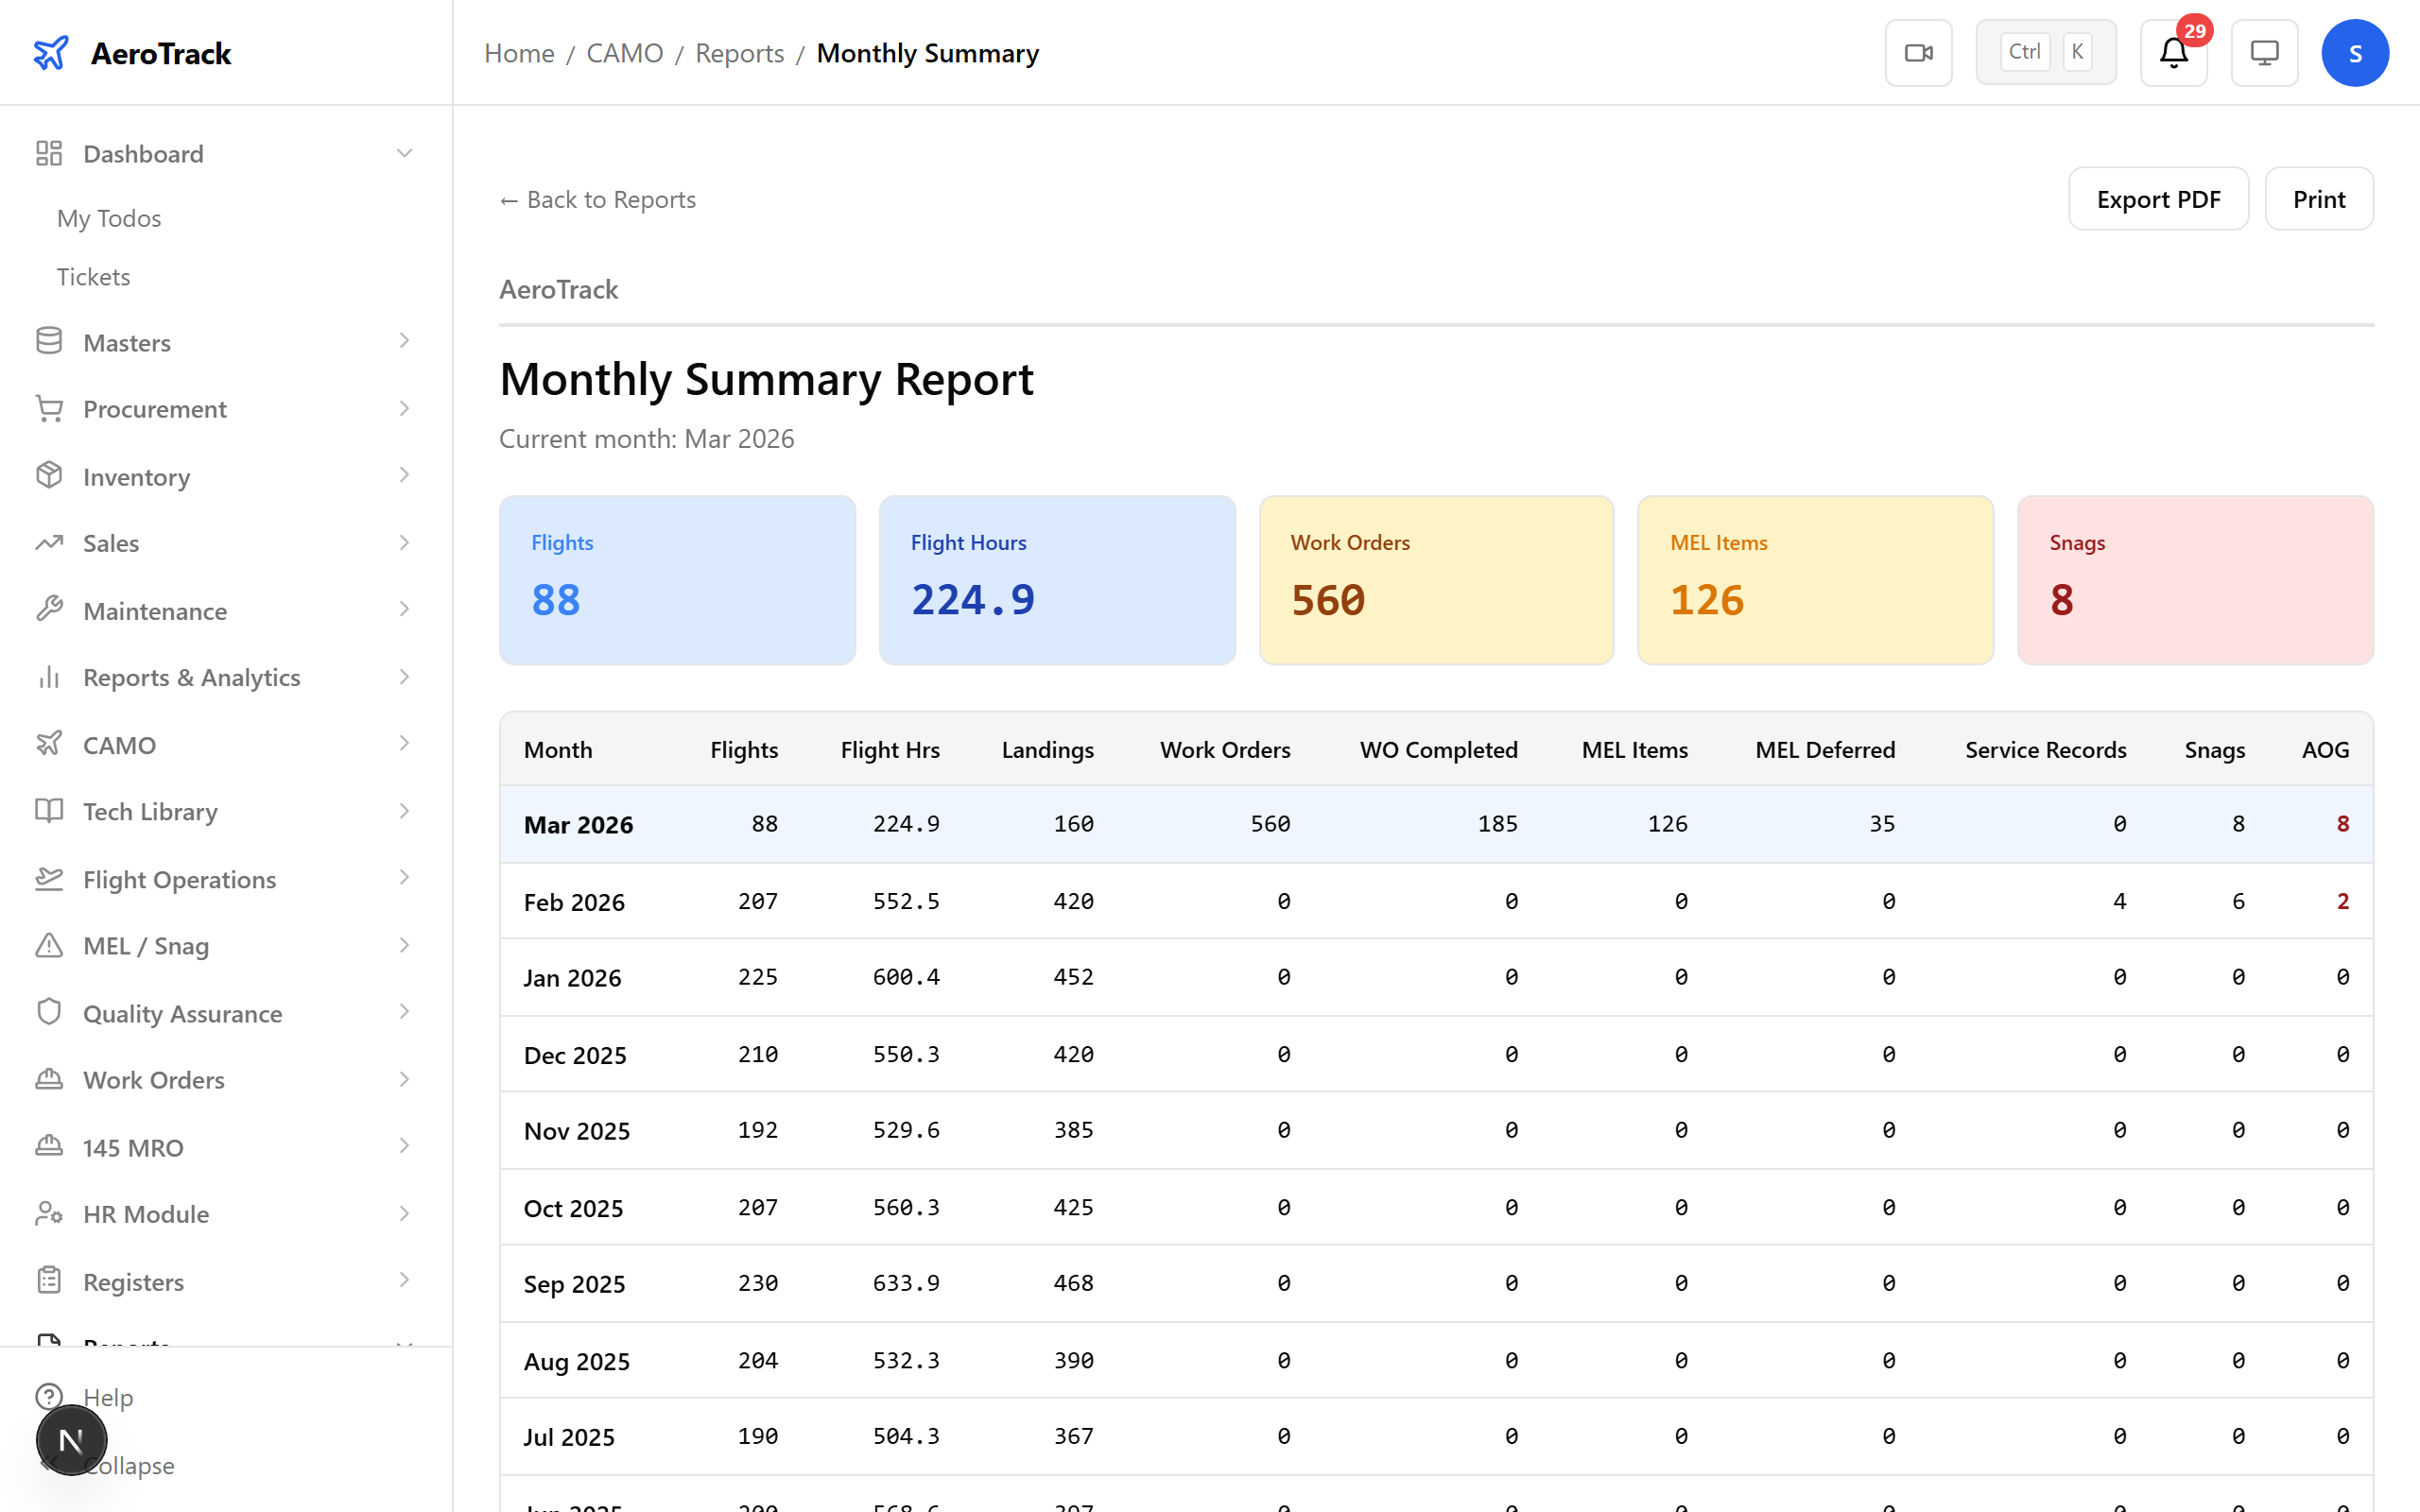
Task: Click the Quality Assurance shield icon
Action: 49,1013
